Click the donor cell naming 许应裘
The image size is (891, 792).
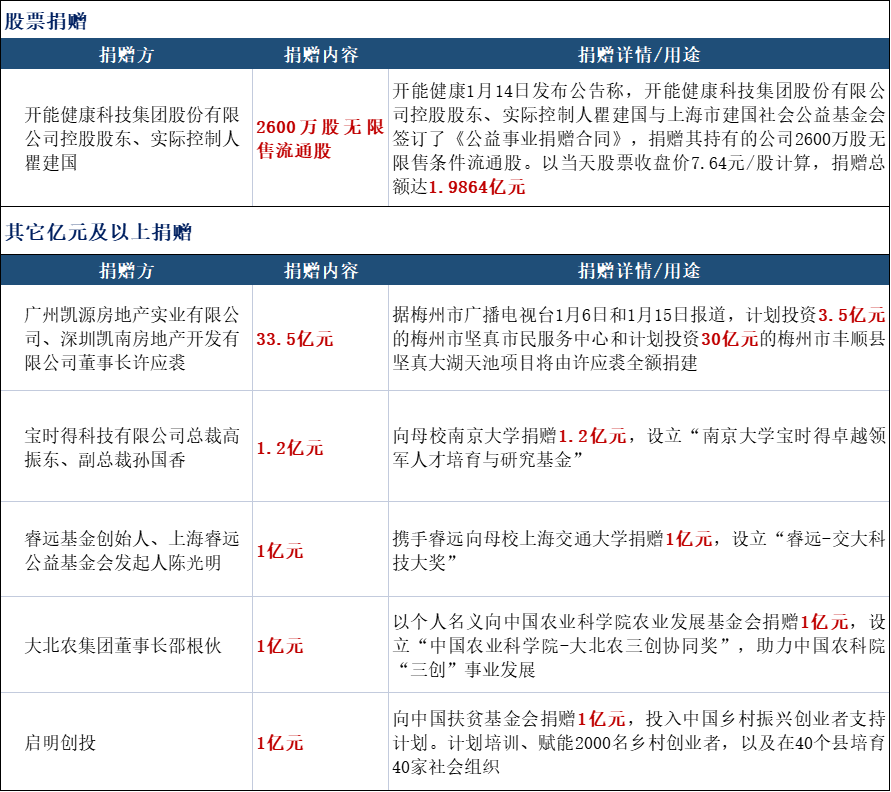pyautogui.click(x=126, y=339)
